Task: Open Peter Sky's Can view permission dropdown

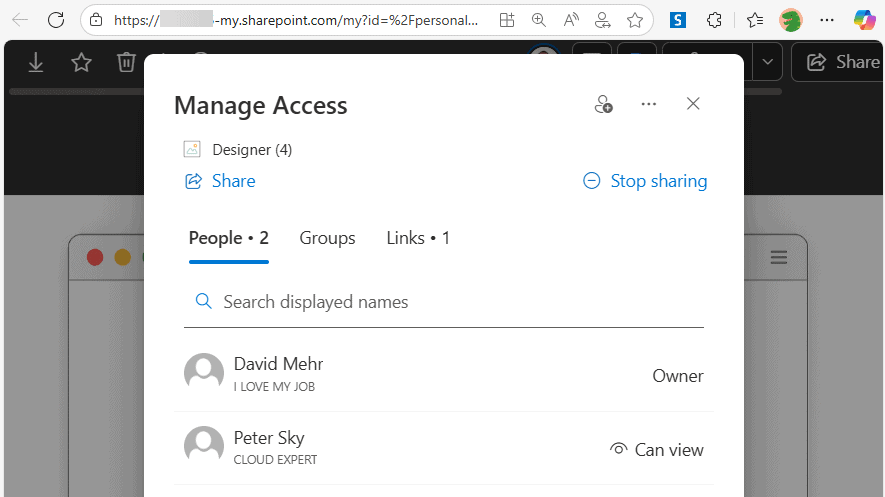Action: [657, 450]
